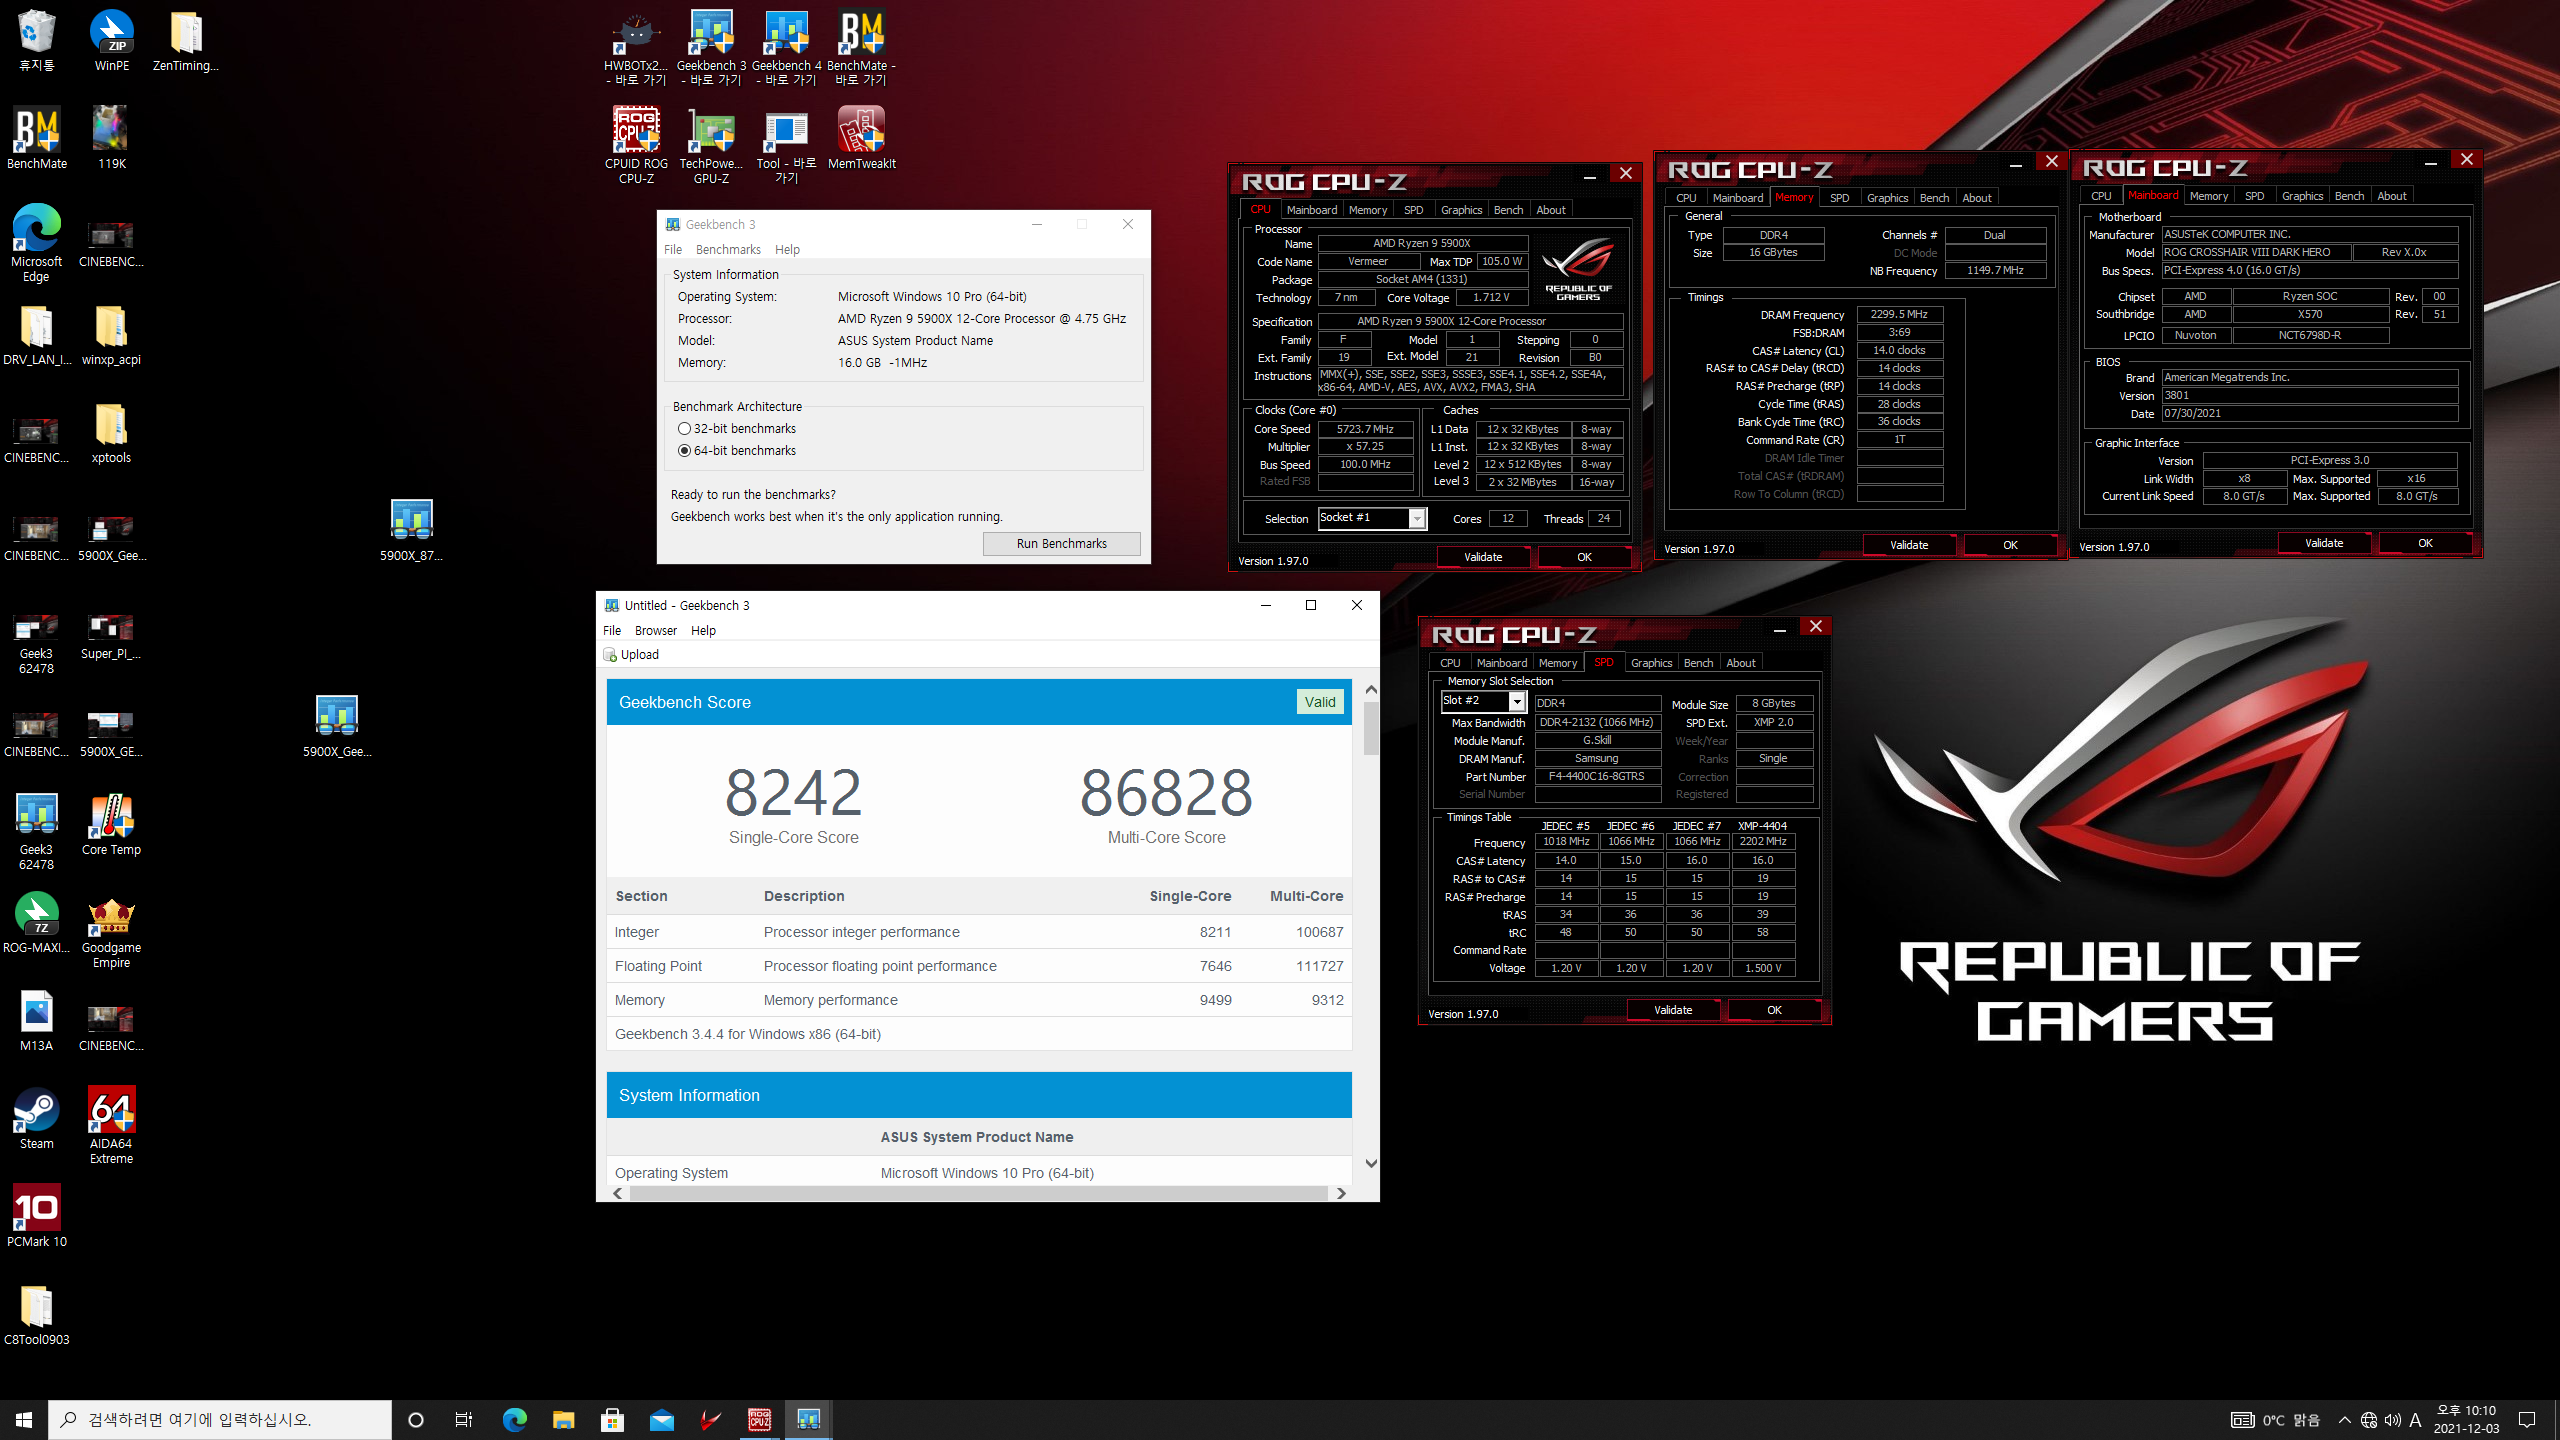The height and width of the screenshot is (1440, 2560).
Task: Switch to CPU-Z taskbar button
Action: (x=760, y=1419)
